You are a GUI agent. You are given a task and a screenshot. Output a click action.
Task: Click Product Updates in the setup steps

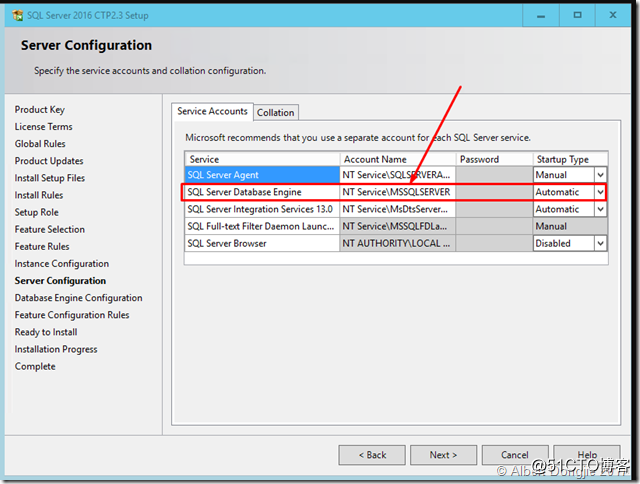tap(49, 161)
